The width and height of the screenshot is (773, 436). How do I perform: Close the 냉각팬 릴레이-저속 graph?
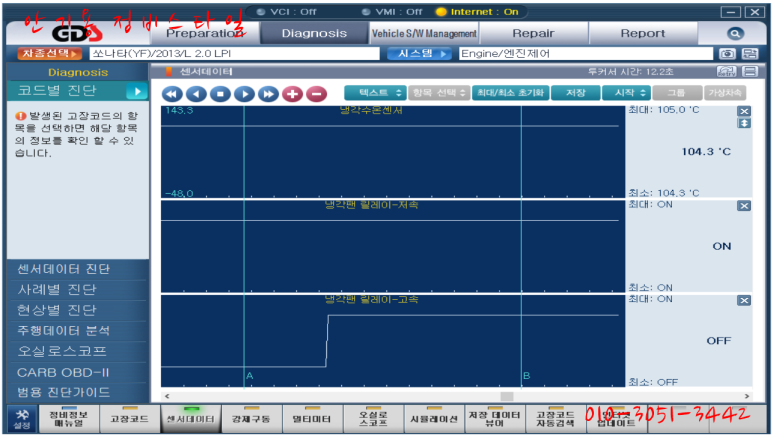pyautogui.click(x=743, y=205)
